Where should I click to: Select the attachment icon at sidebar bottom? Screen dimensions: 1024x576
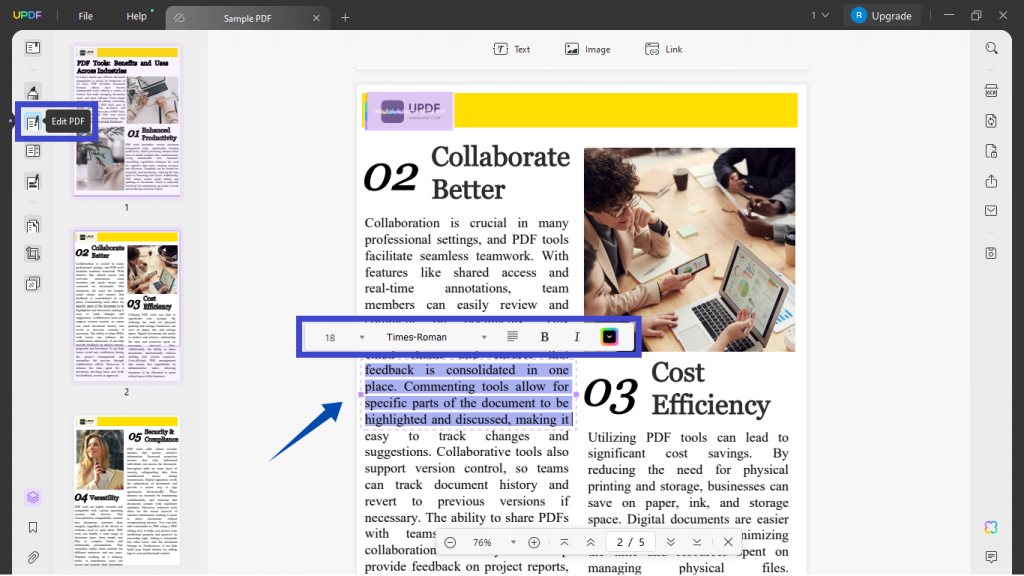pos(32,557)
